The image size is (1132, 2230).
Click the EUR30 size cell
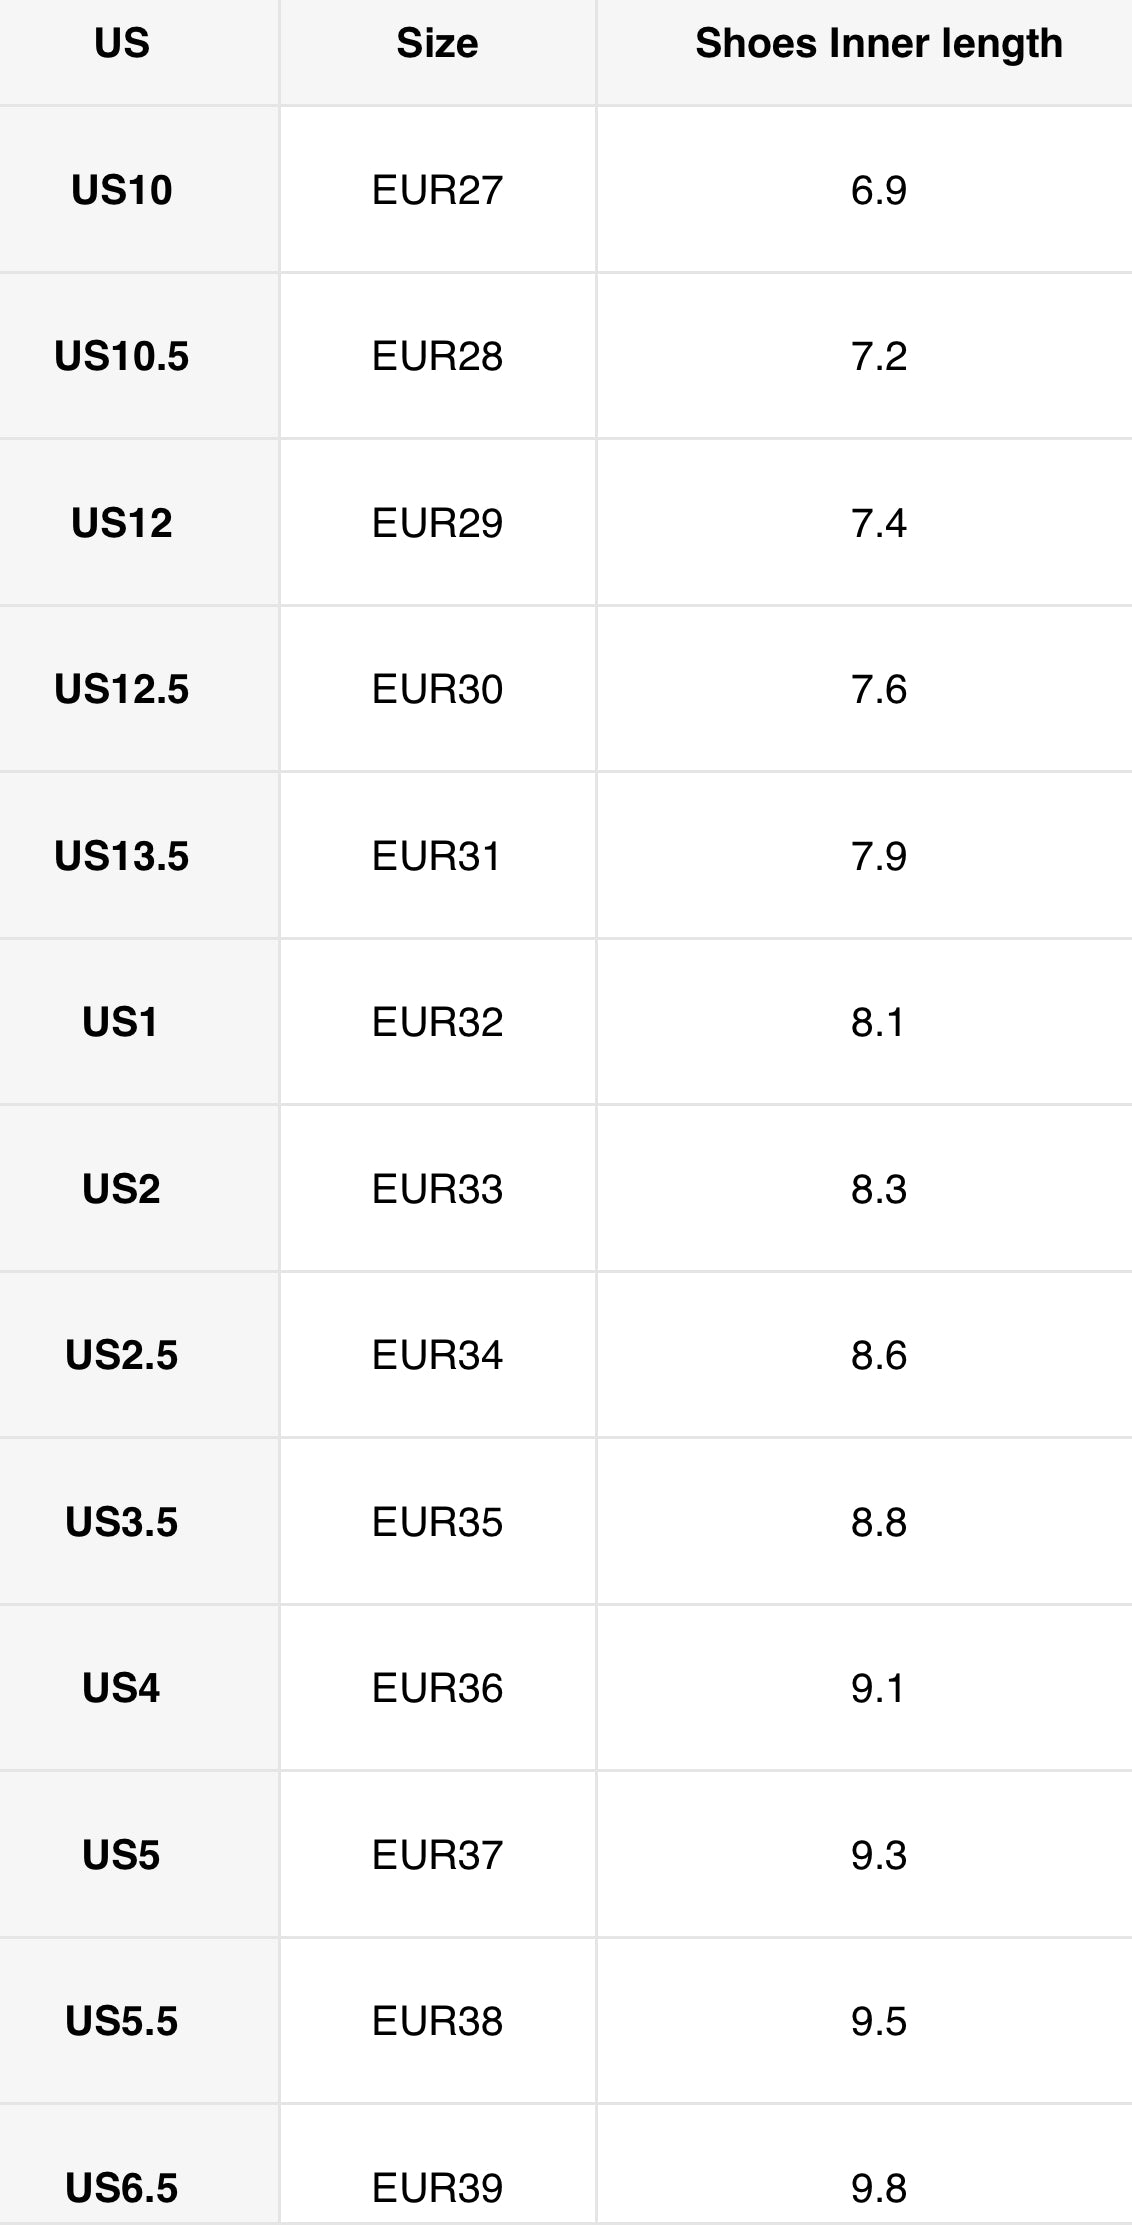[437, 690]
